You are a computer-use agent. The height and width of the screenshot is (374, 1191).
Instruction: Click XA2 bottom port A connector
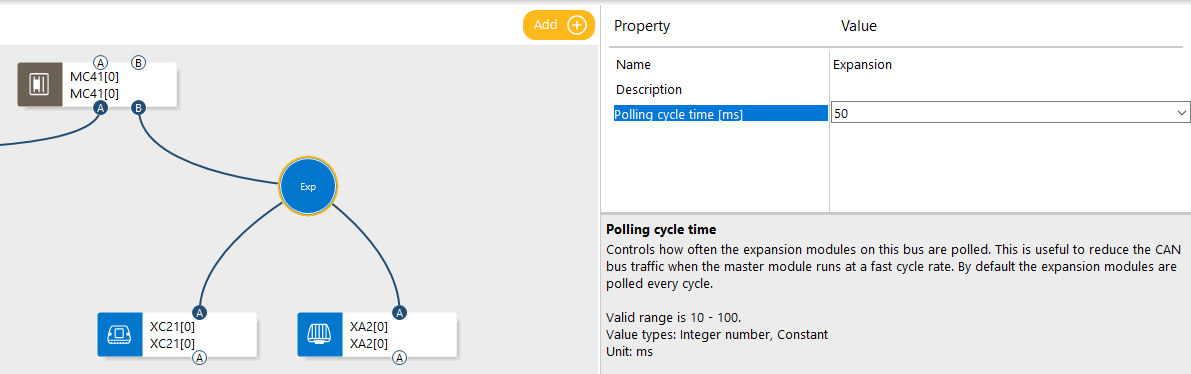pos(400,357)
